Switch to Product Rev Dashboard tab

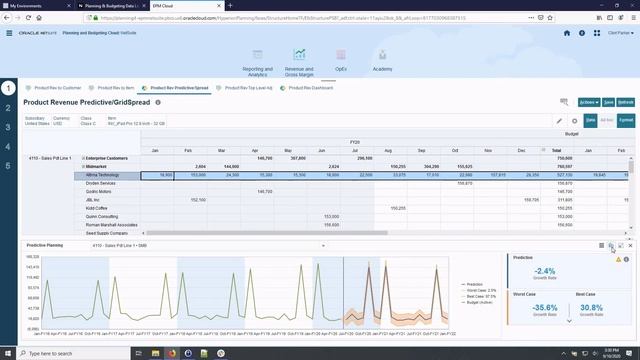(307, 88)
